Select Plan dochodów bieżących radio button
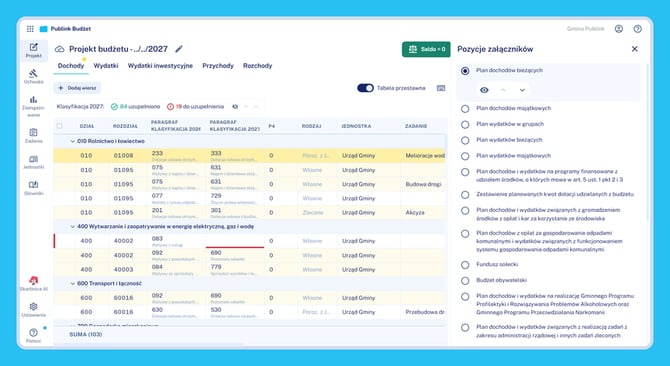 [x=465, y=71]
